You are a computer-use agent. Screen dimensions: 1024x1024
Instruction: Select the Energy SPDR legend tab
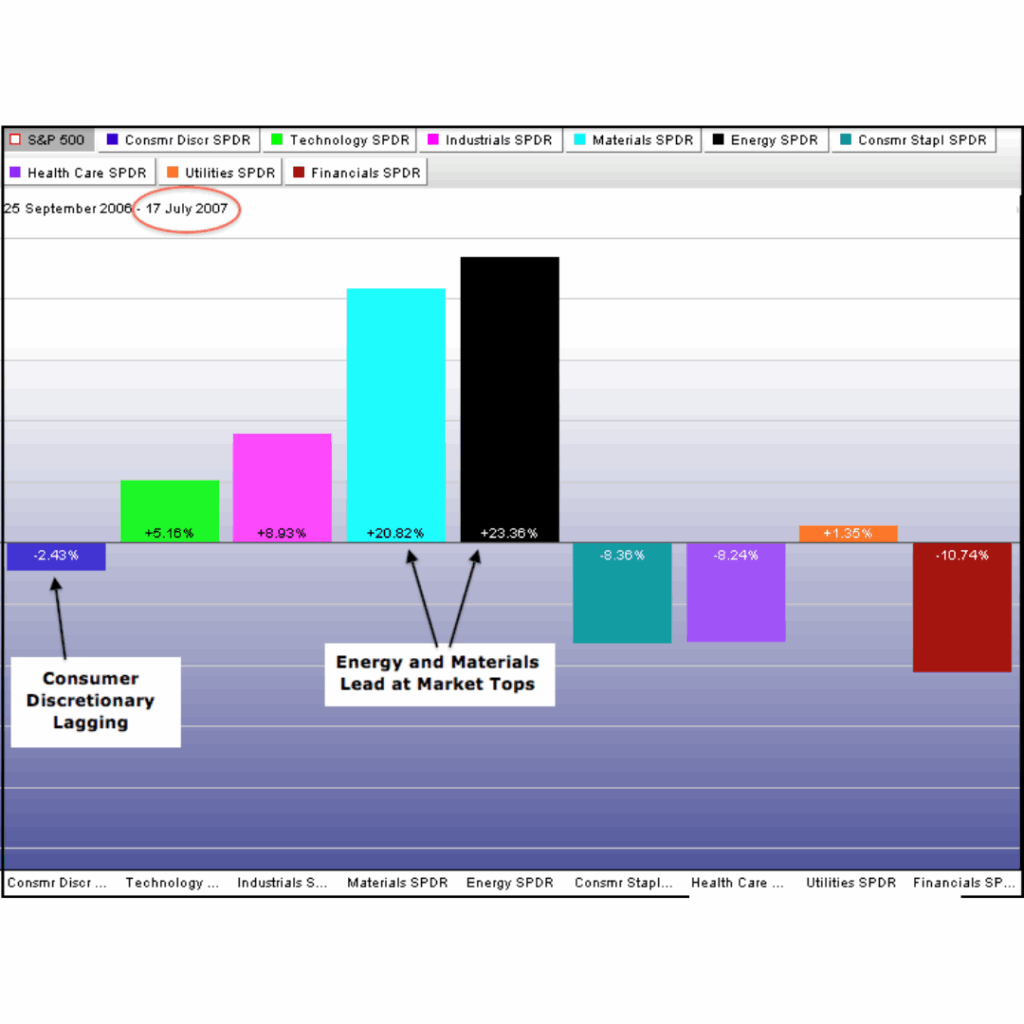[765, 140]
